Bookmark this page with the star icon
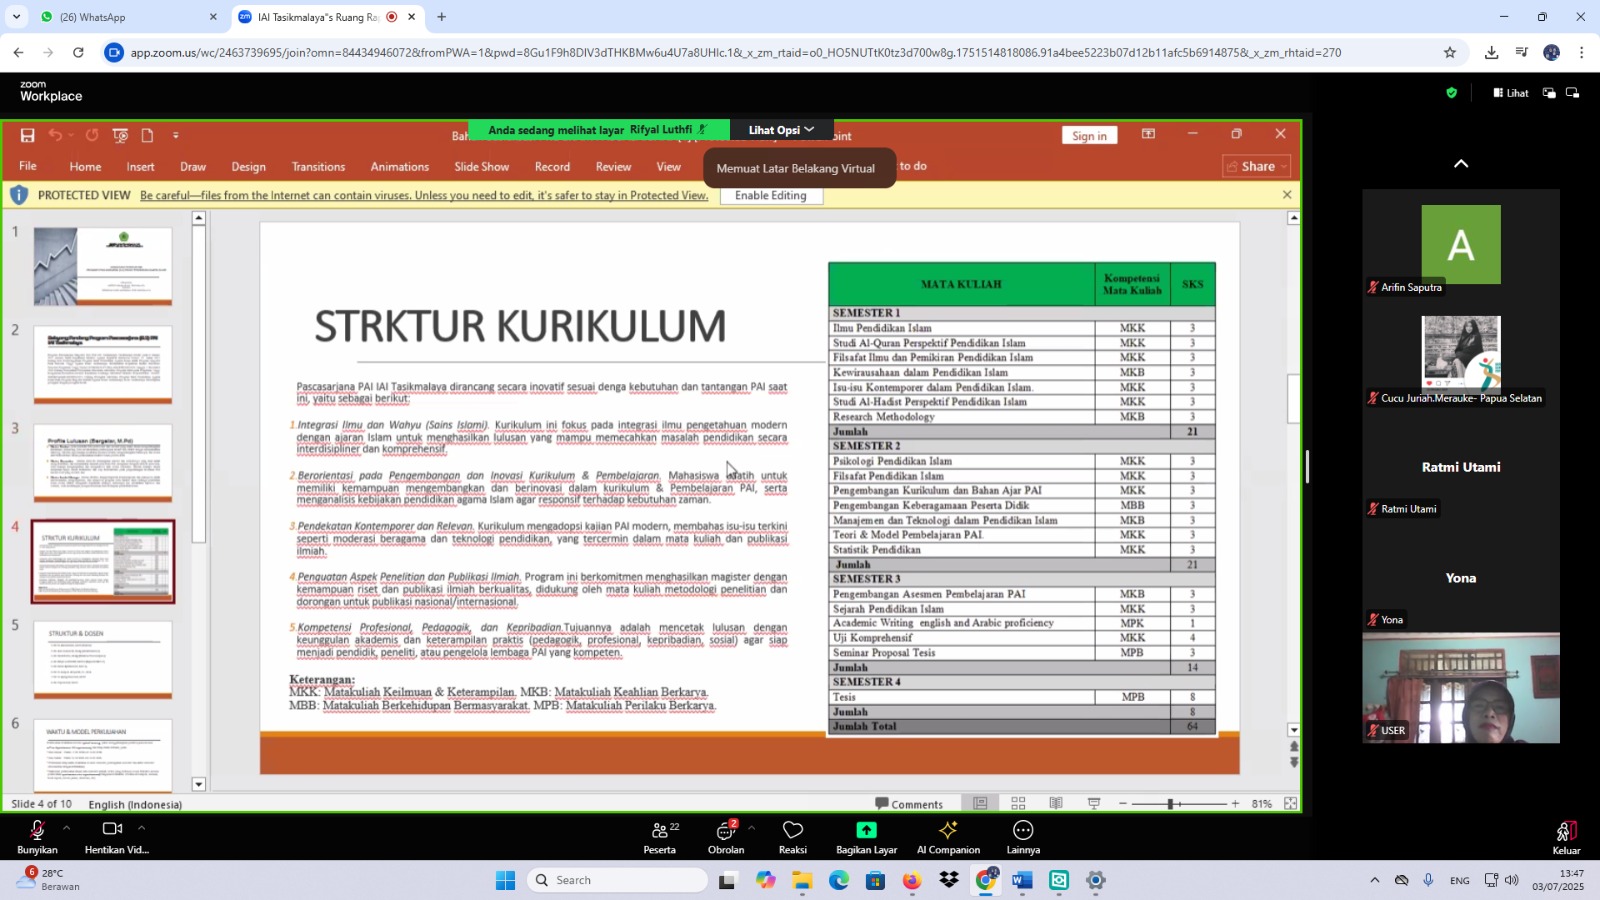Viewport: 1600px width, 900px height. [1450, 53]
